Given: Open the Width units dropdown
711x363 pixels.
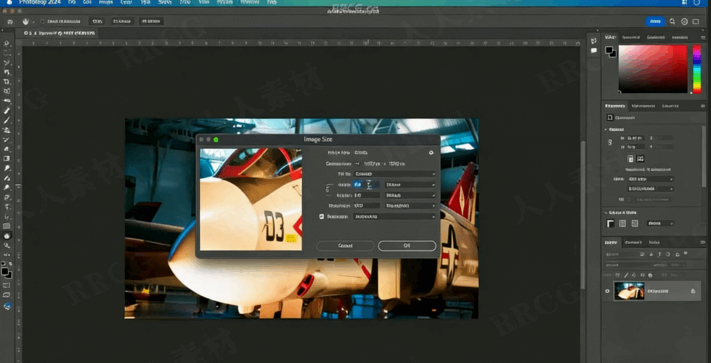Looking at the screenshot, I should pos(410,184).
